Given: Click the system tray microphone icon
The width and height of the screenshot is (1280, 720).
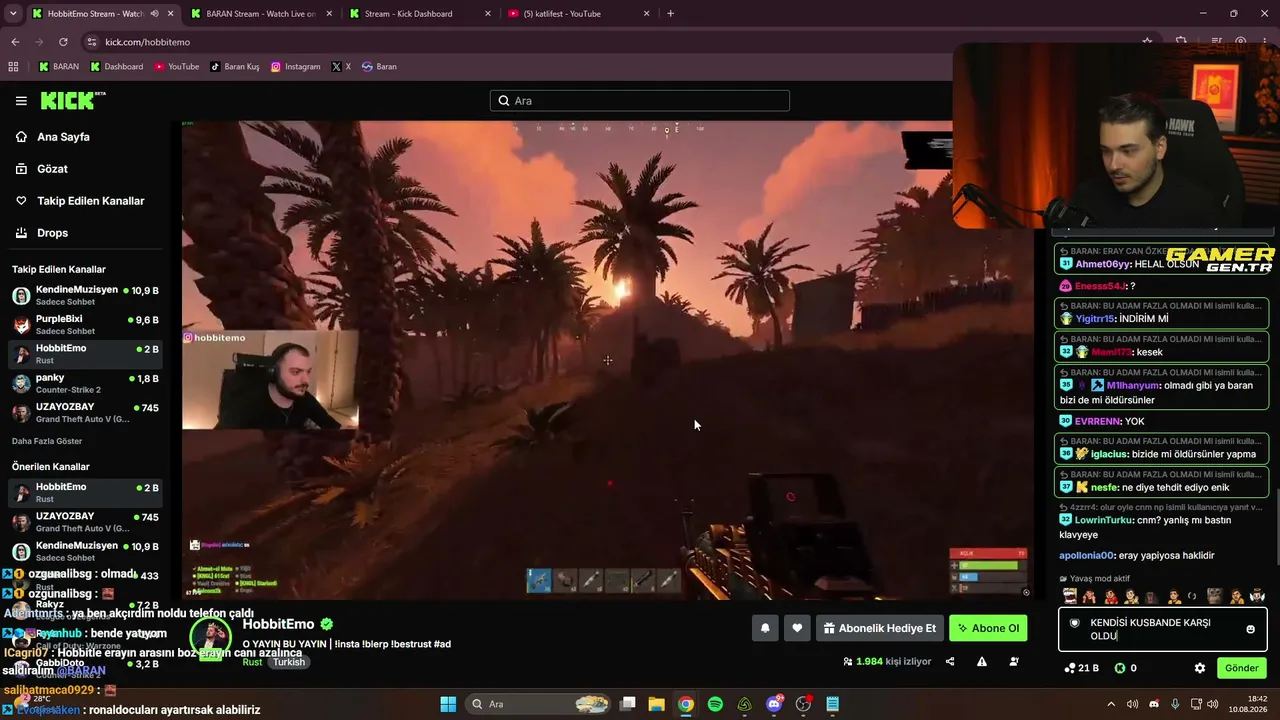Looking at the screenshot, I should coord(1175,704).
